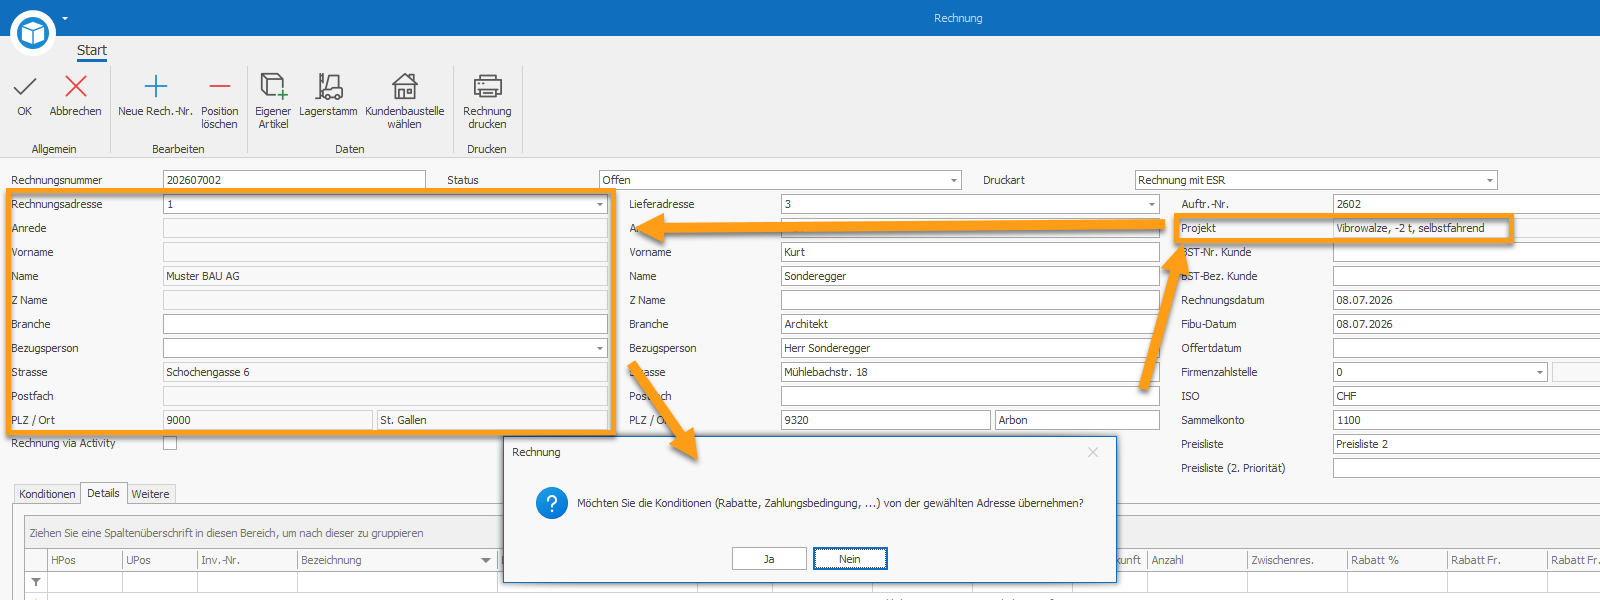Screen dimensions: 1600x600
Task: Click delivery street field Mühlebachstr. 18
Action: pyautogui.click(x=970, y=372)
